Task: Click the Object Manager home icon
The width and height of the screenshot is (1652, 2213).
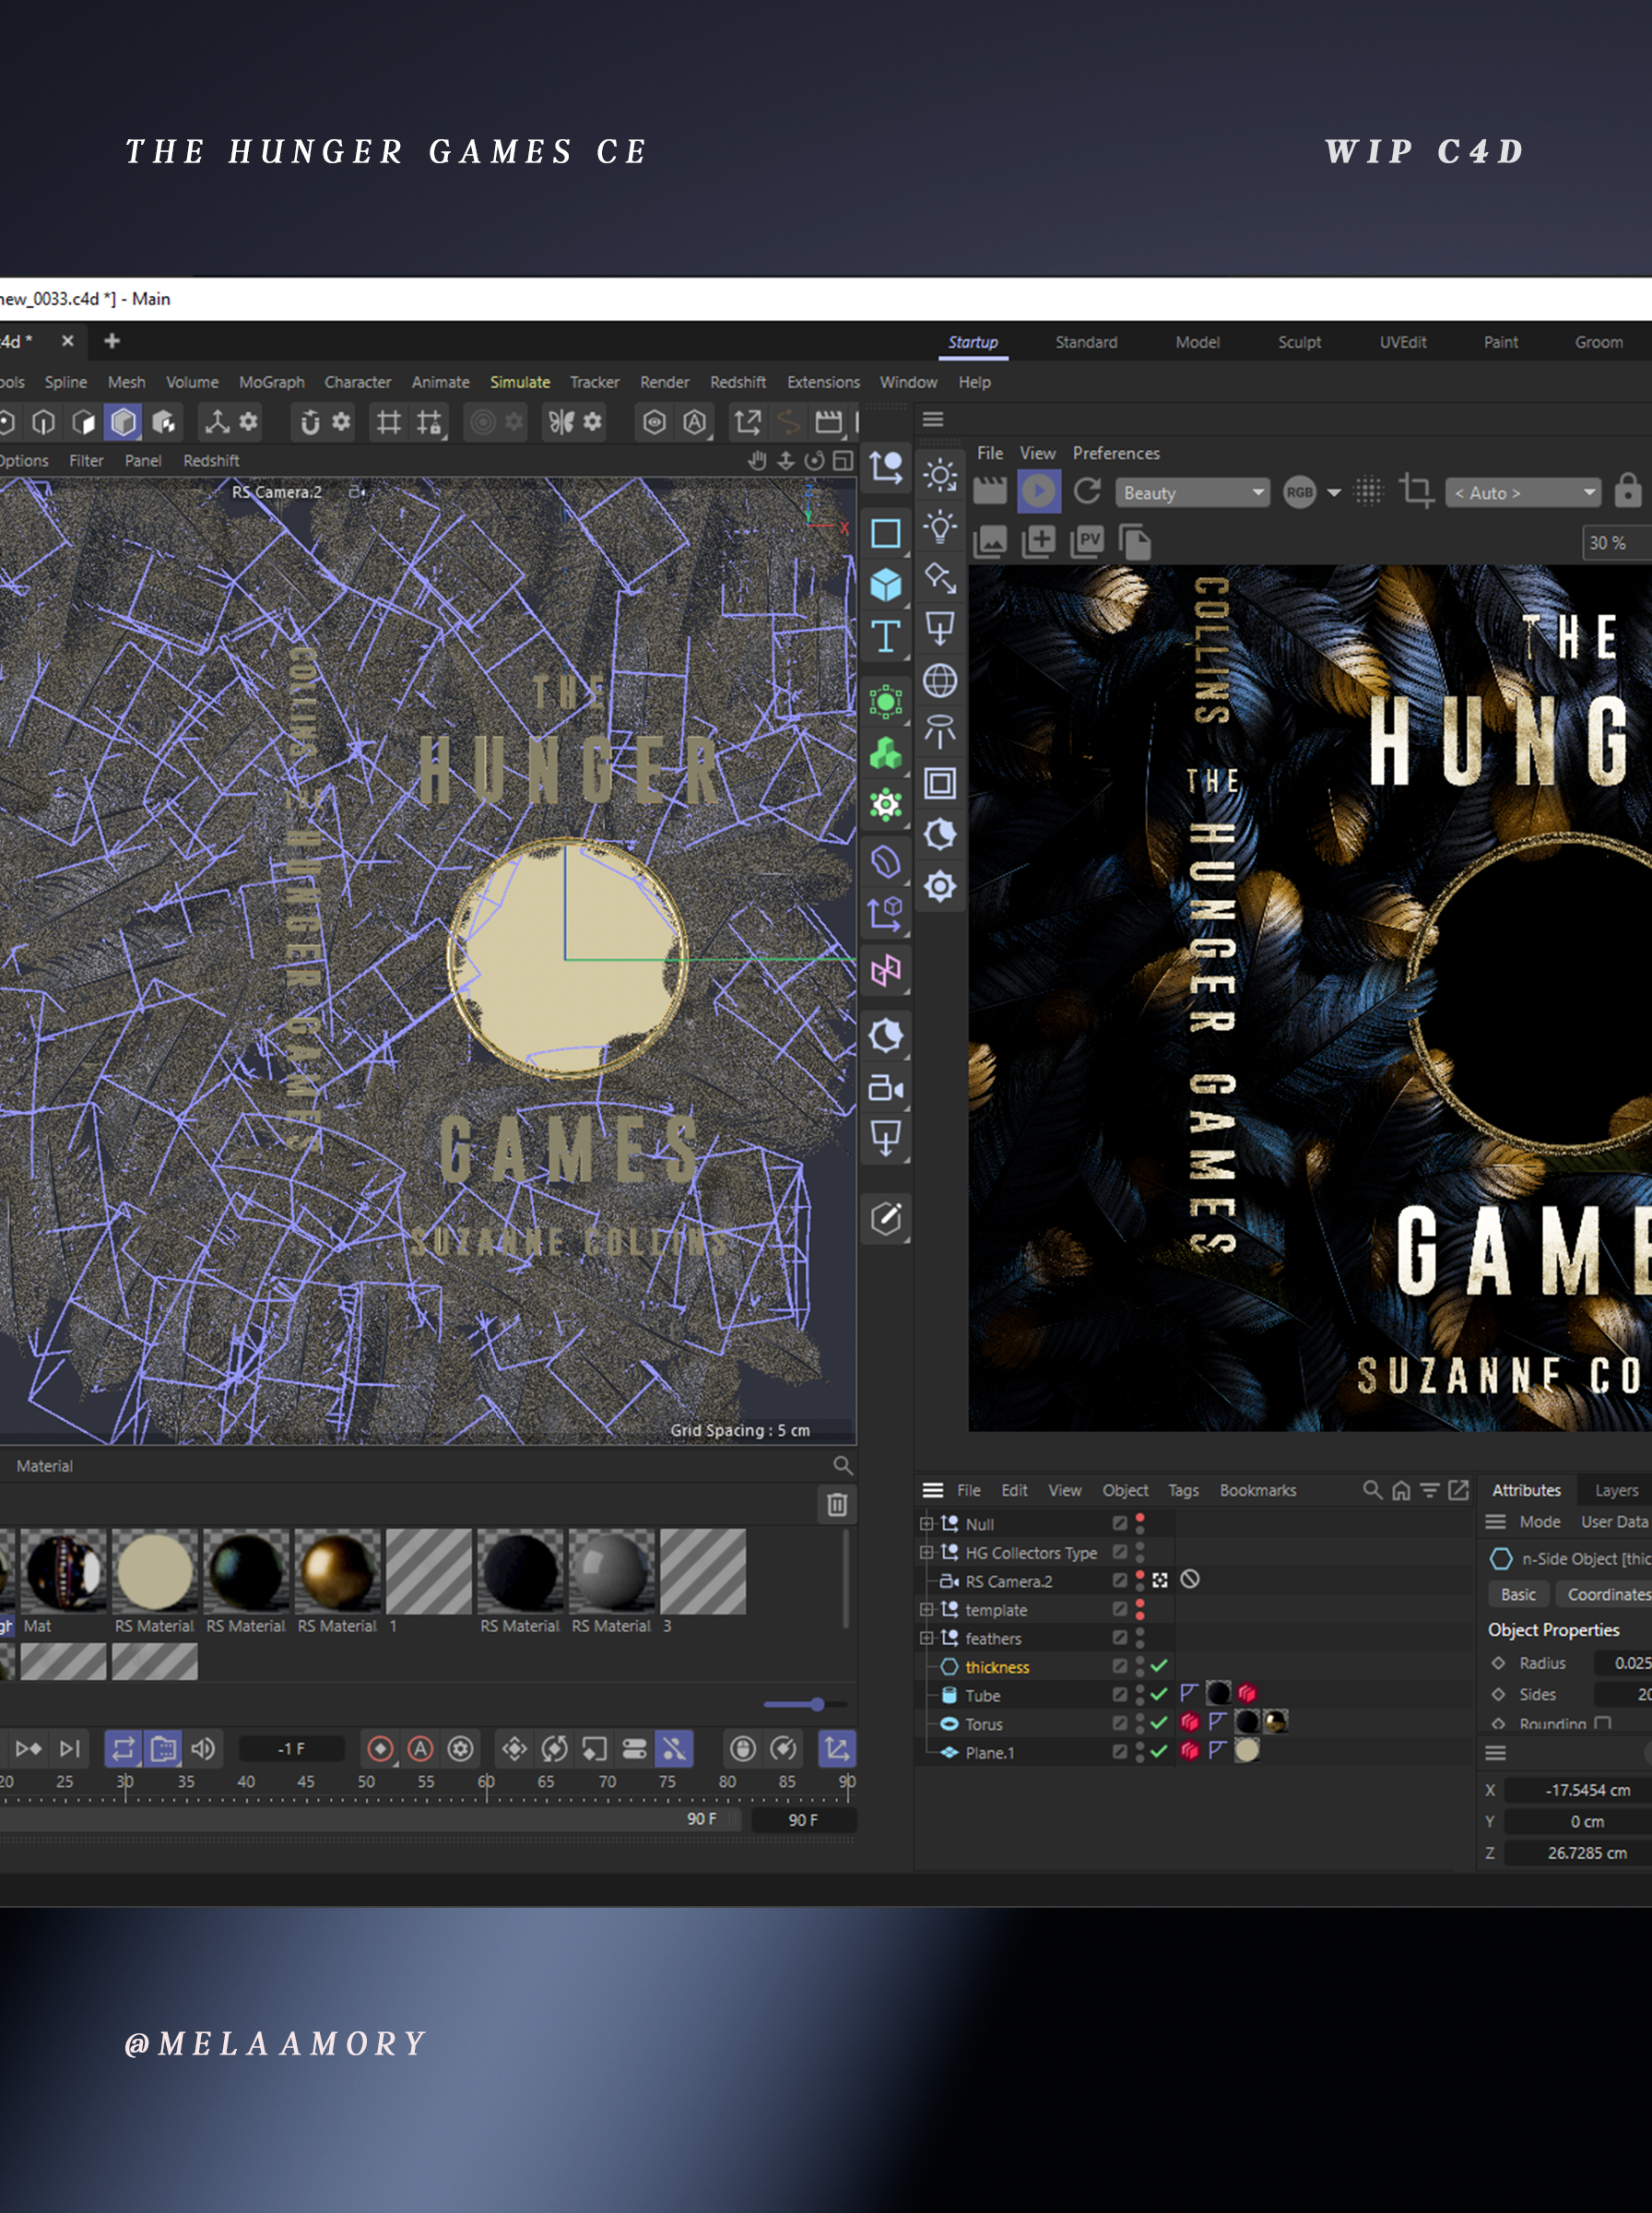Action: tap(1401, 1490)
